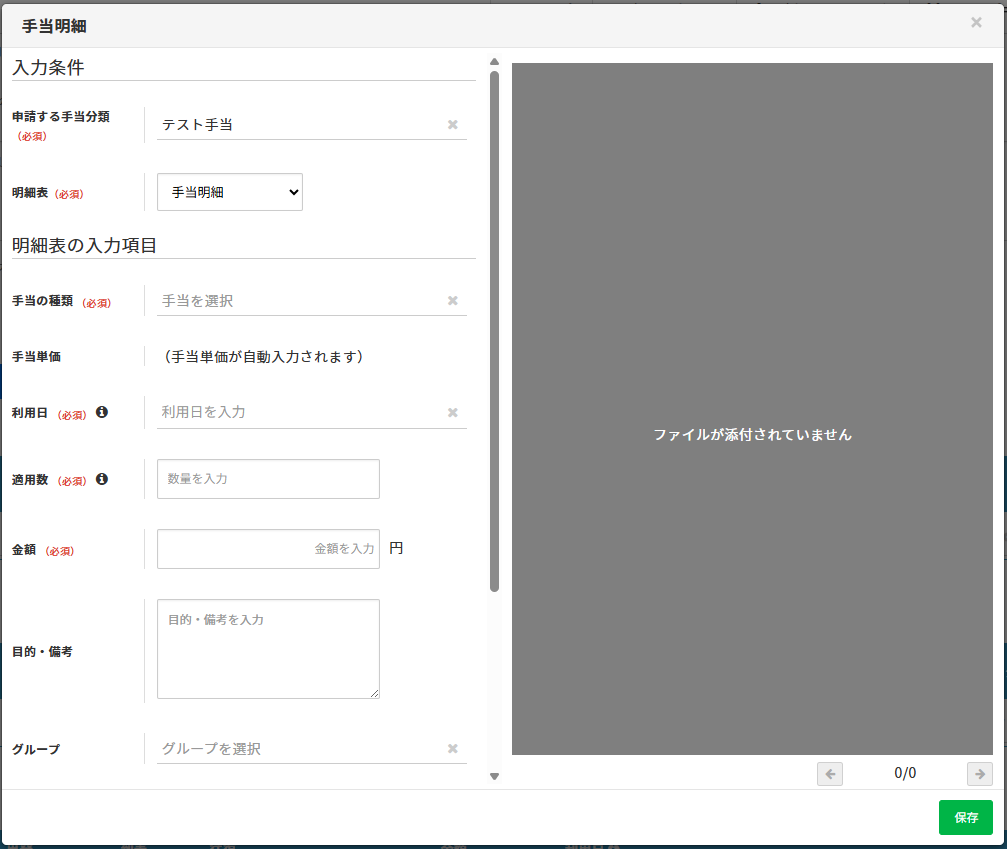Click the 目的・備考 textarea
The width and height of the screenshot is (1007, 849).
[x=268, y=649]
